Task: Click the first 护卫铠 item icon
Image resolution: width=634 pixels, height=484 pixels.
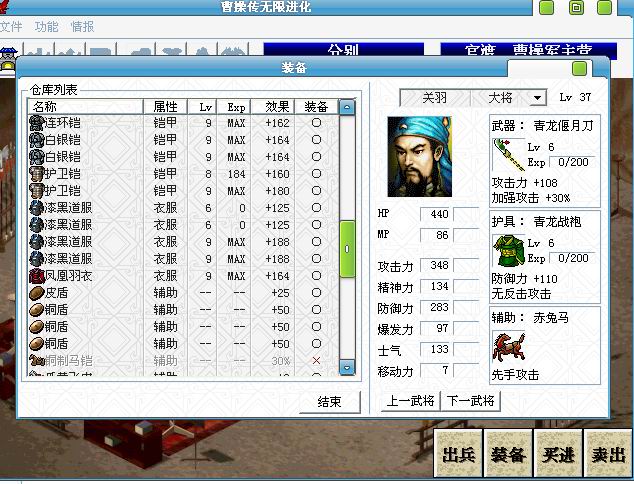Action: [x=37, y=174]
